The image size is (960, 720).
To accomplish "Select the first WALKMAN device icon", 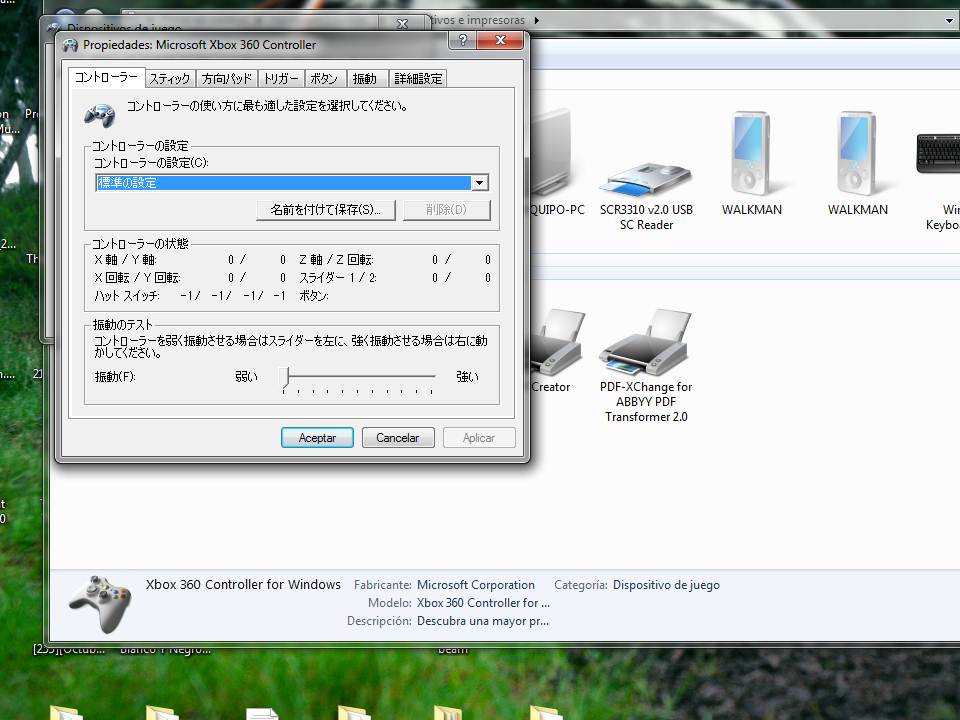I will tap(752, 164).
